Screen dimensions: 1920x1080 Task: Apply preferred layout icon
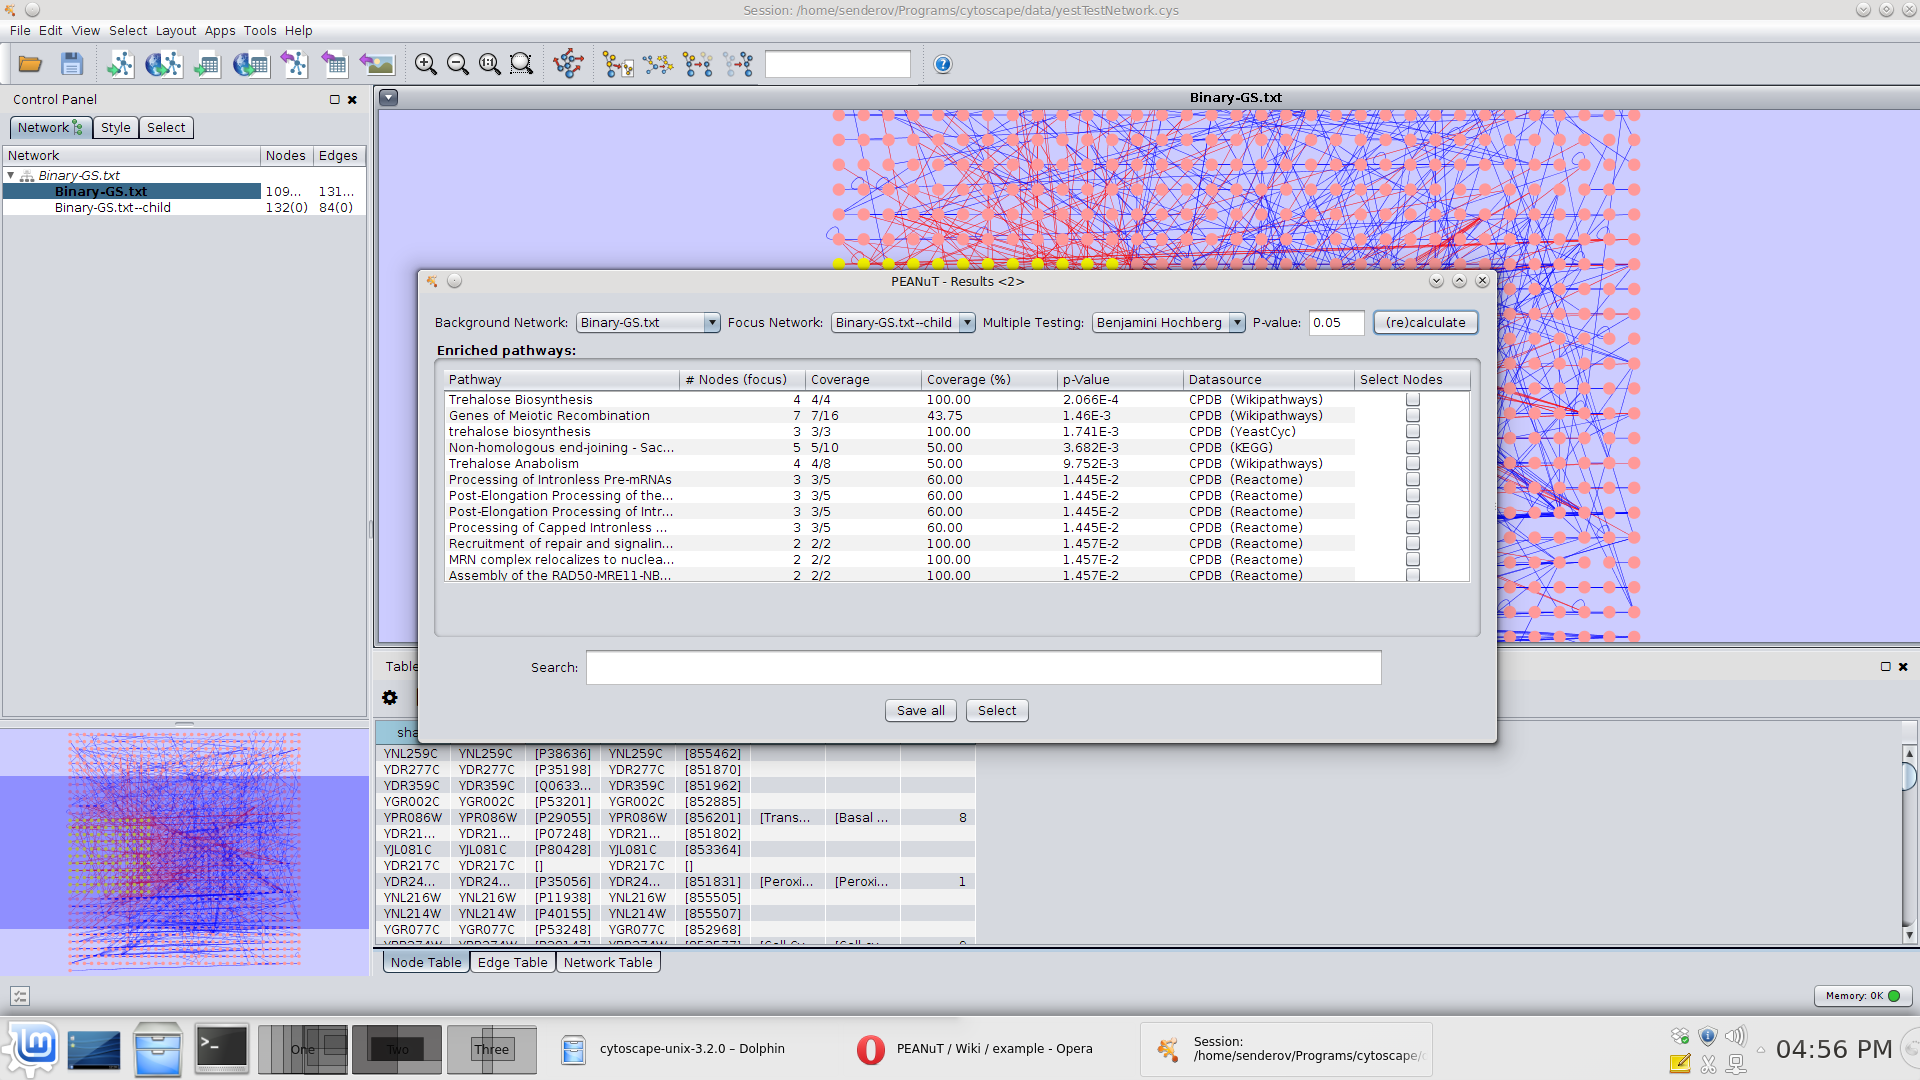pos(569,64)
